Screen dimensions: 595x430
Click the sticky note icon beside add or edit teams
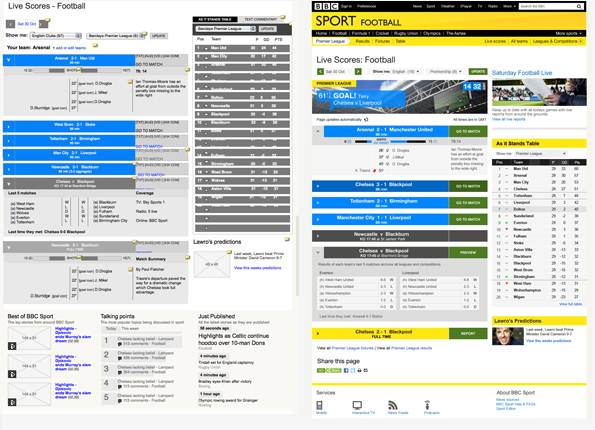pyautogui.click(x=96, y=46)
